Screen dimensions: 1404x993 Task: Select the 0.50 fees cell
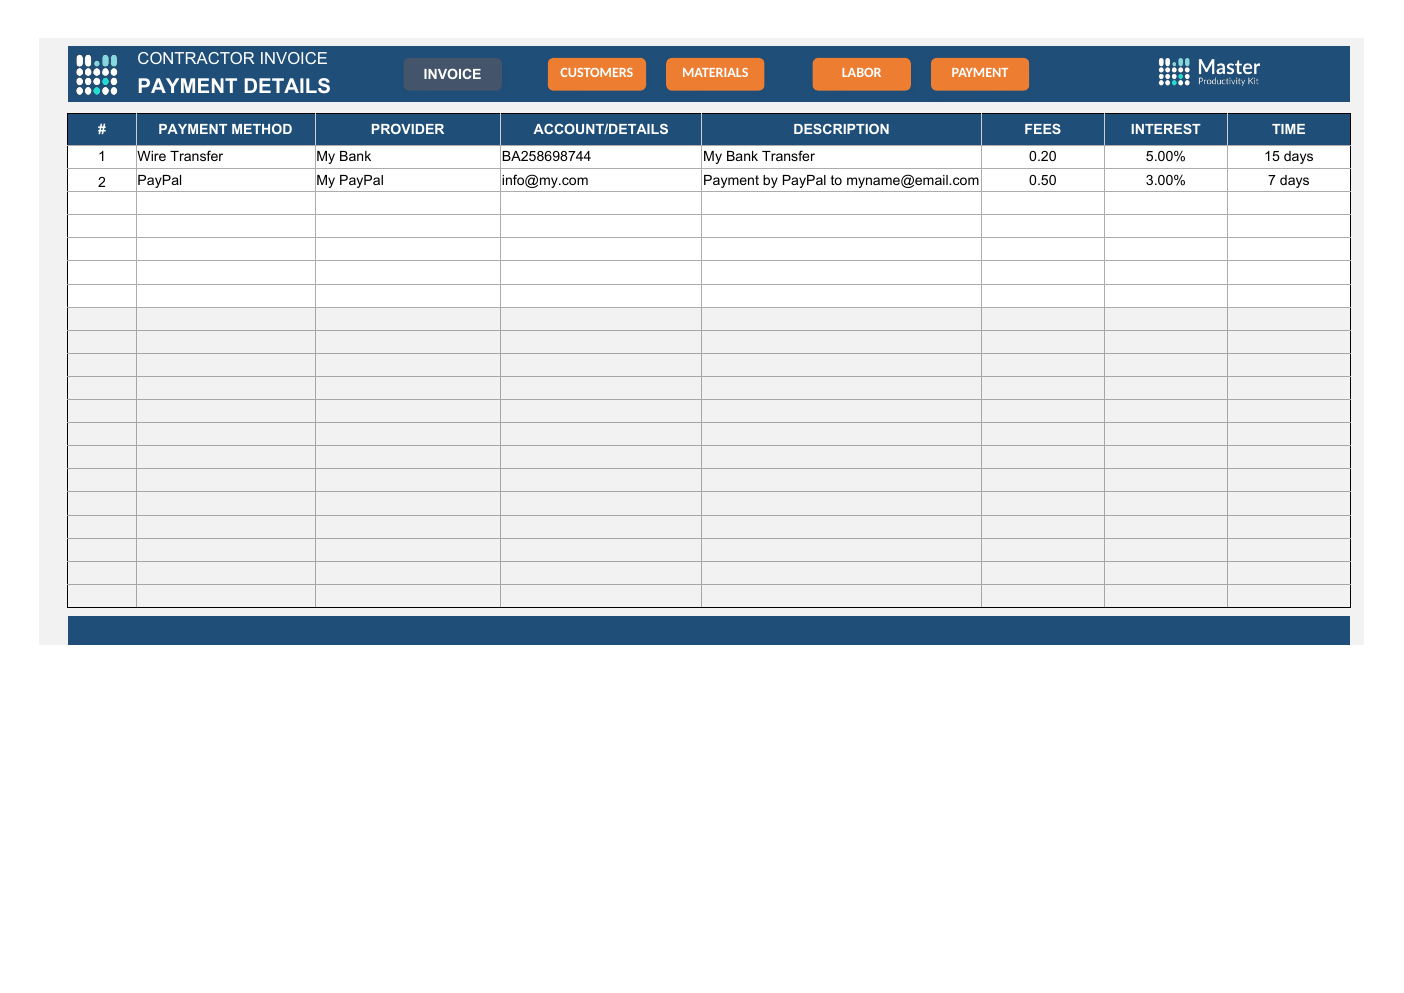tap(1042, 180)
